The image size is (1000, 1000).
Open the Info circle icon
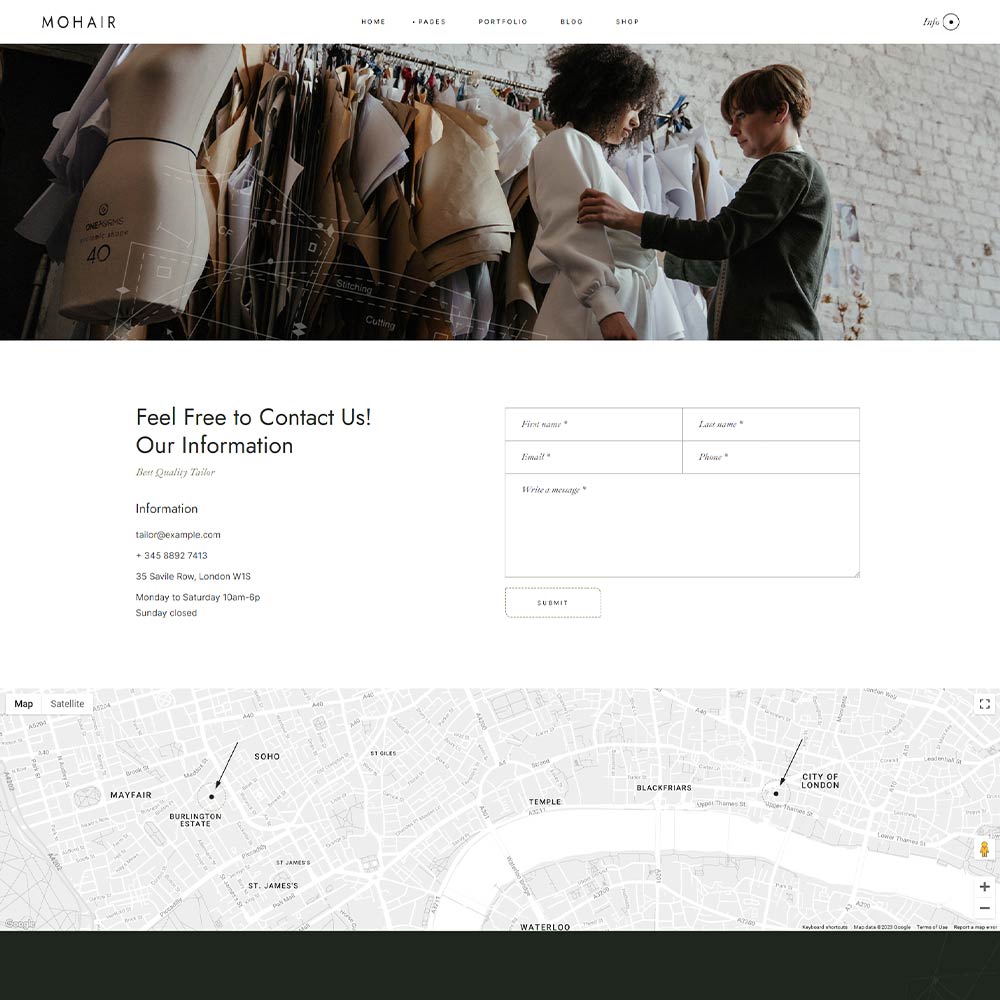950,22
